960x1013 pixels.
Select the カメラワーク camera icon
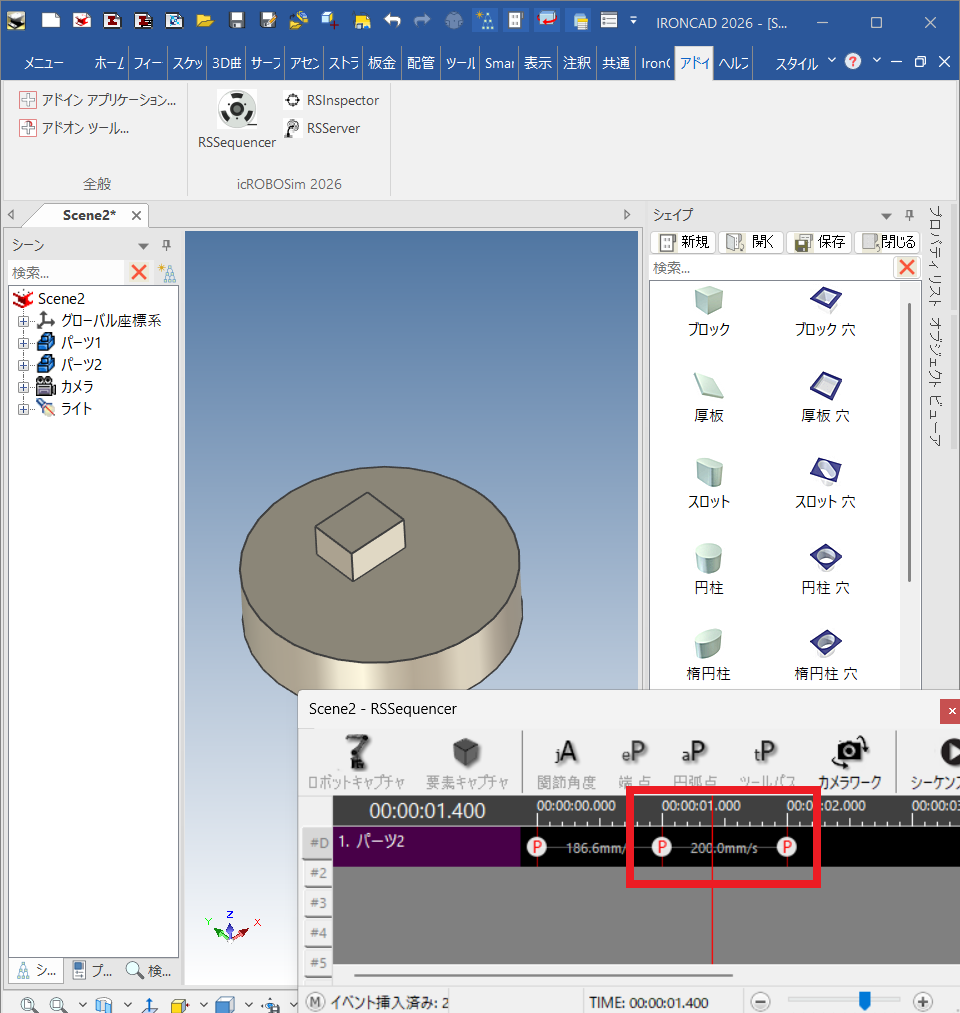coord(850,753)
